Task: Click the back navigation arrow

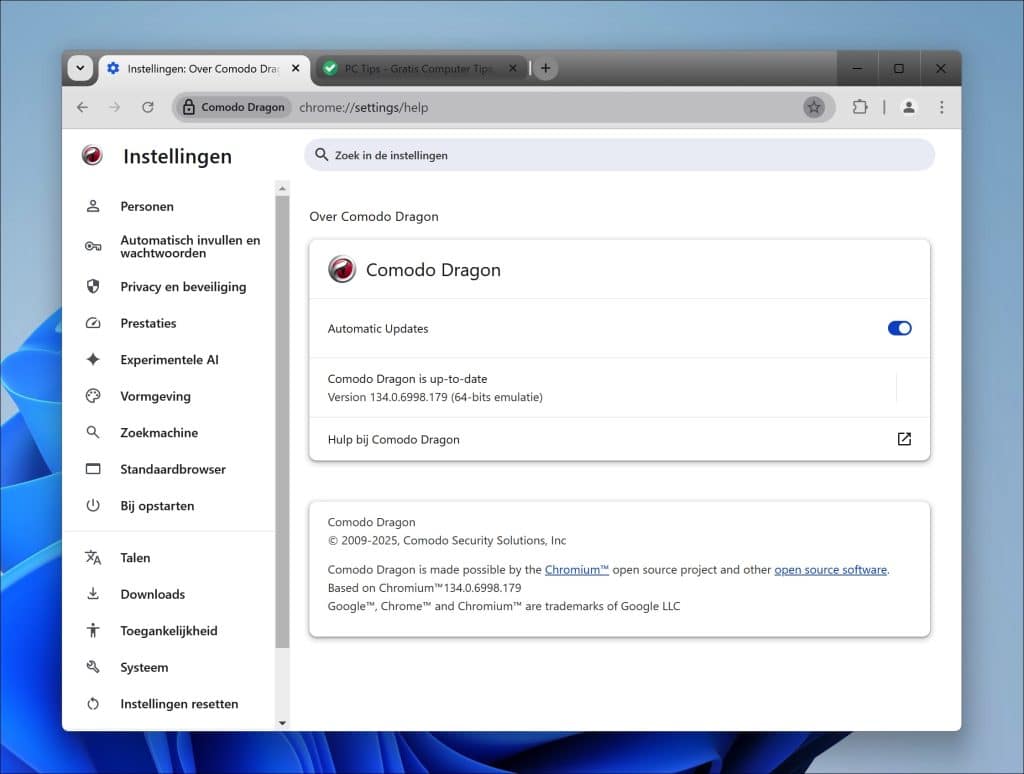Action: click(x=82, y=107)
